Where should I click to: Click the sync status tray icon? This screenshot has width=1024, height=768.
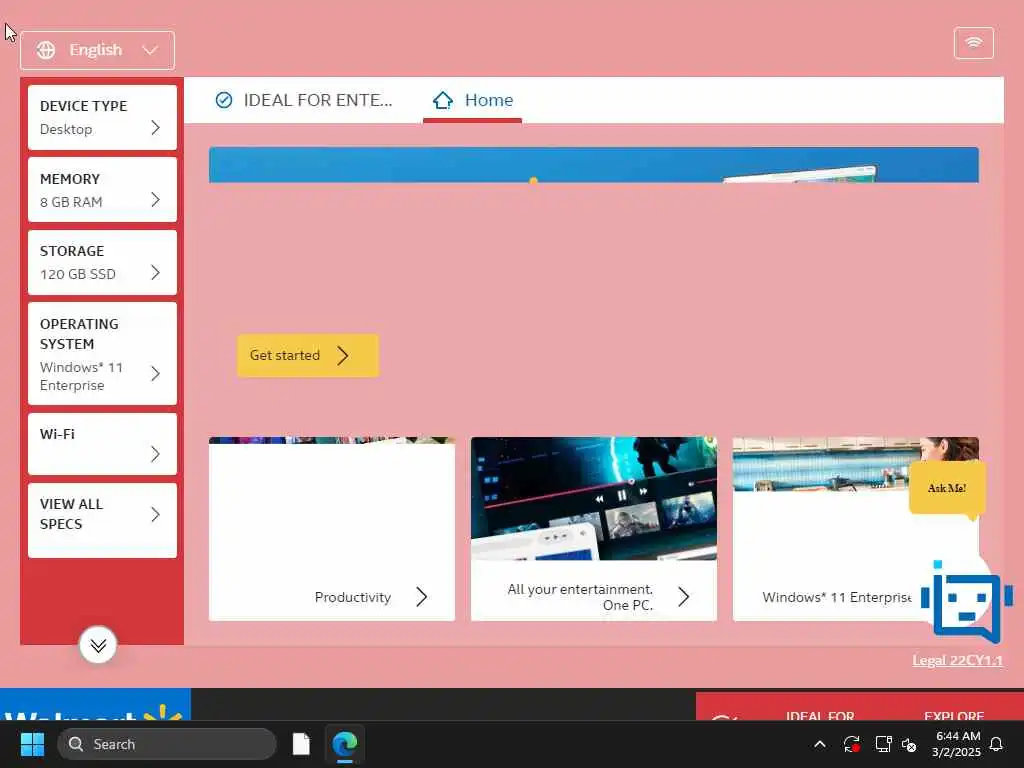(852, 744)
